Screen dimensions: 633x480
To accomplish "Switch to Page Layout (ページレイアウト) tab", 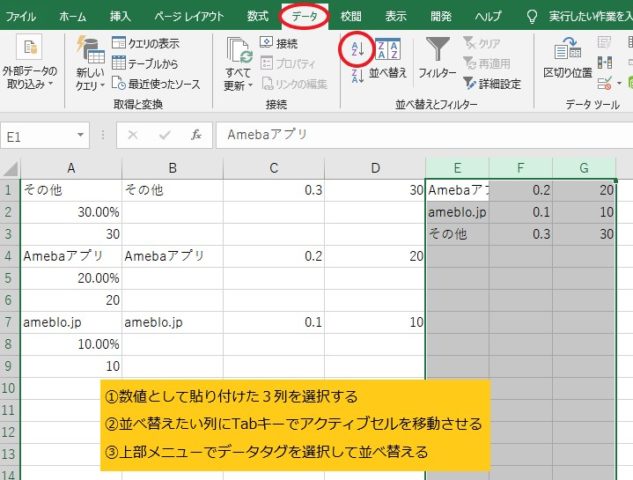I will [x=189, y=16].
